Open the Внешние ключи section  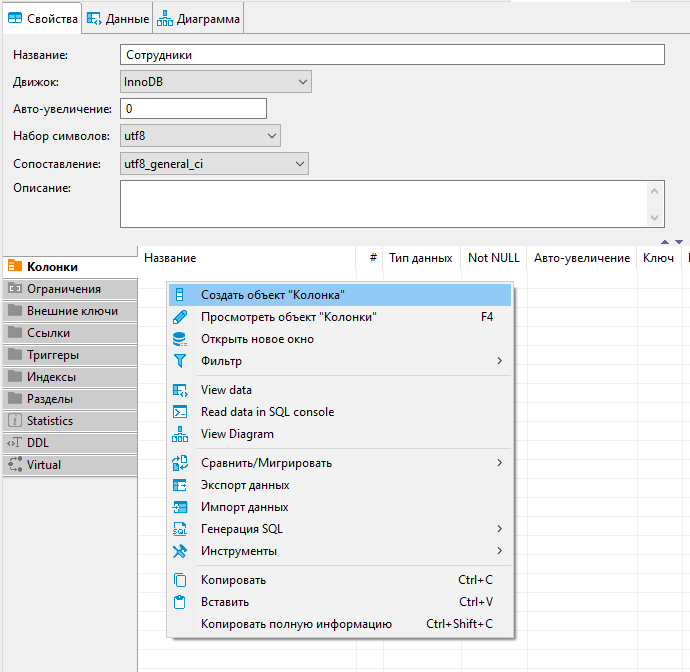coord(72,311)
